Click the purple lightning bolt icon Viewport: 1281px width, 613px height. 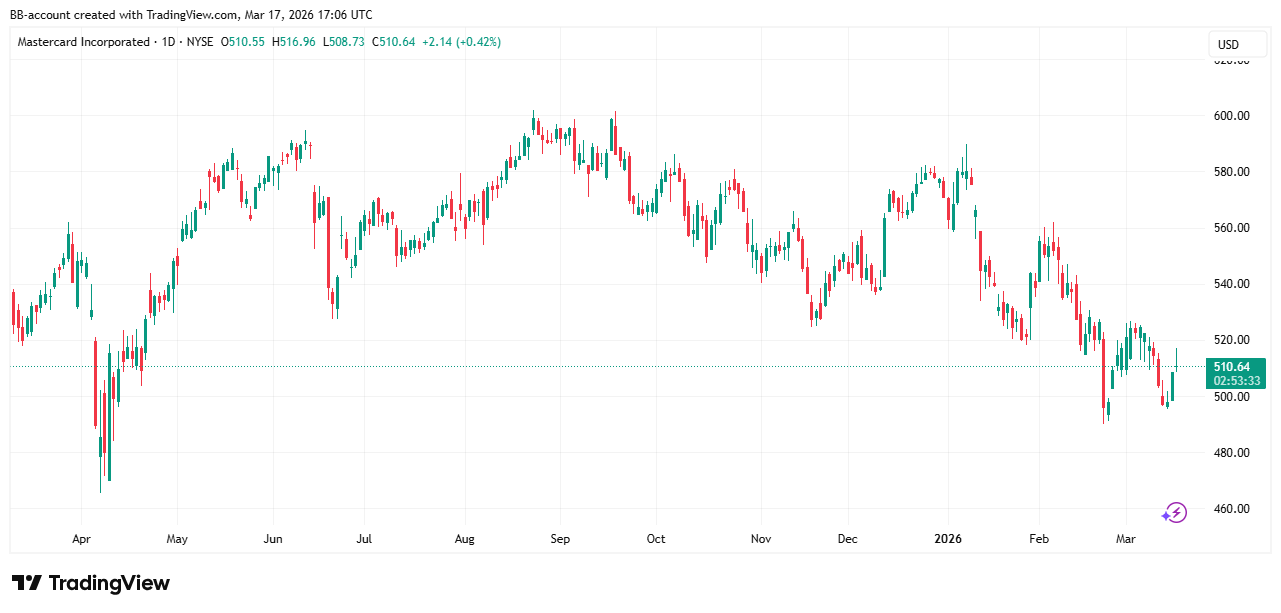[x=1174, y=513]
